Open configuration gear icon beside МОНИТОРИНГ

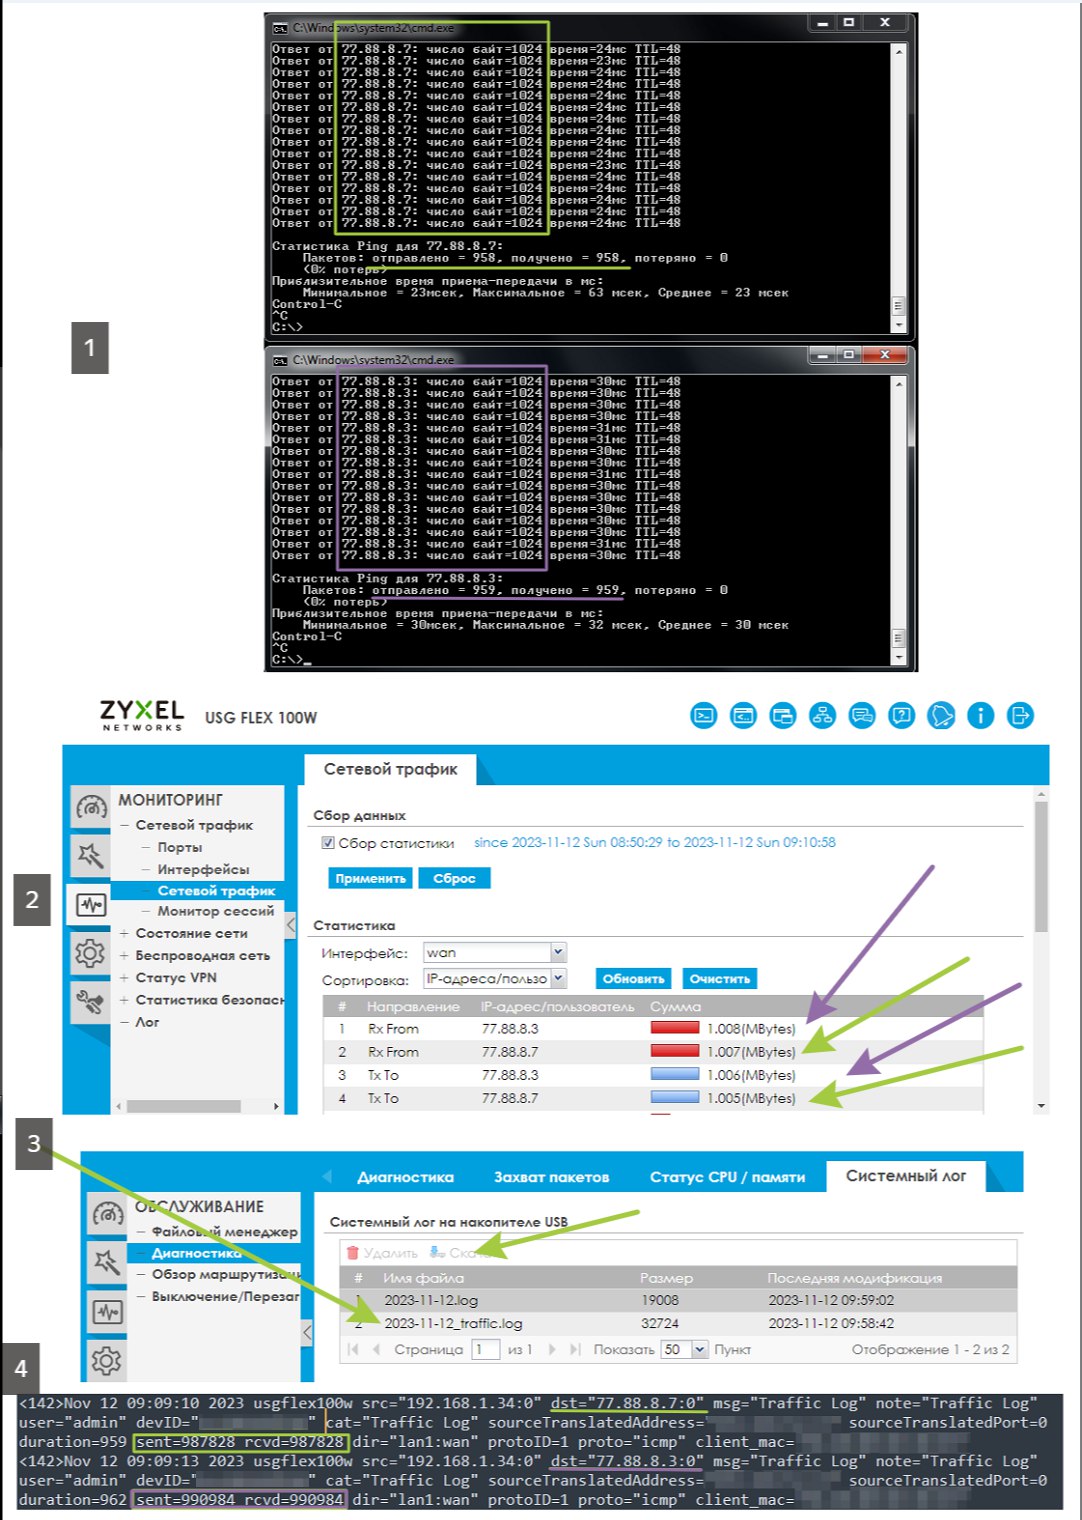pos(91,953)
